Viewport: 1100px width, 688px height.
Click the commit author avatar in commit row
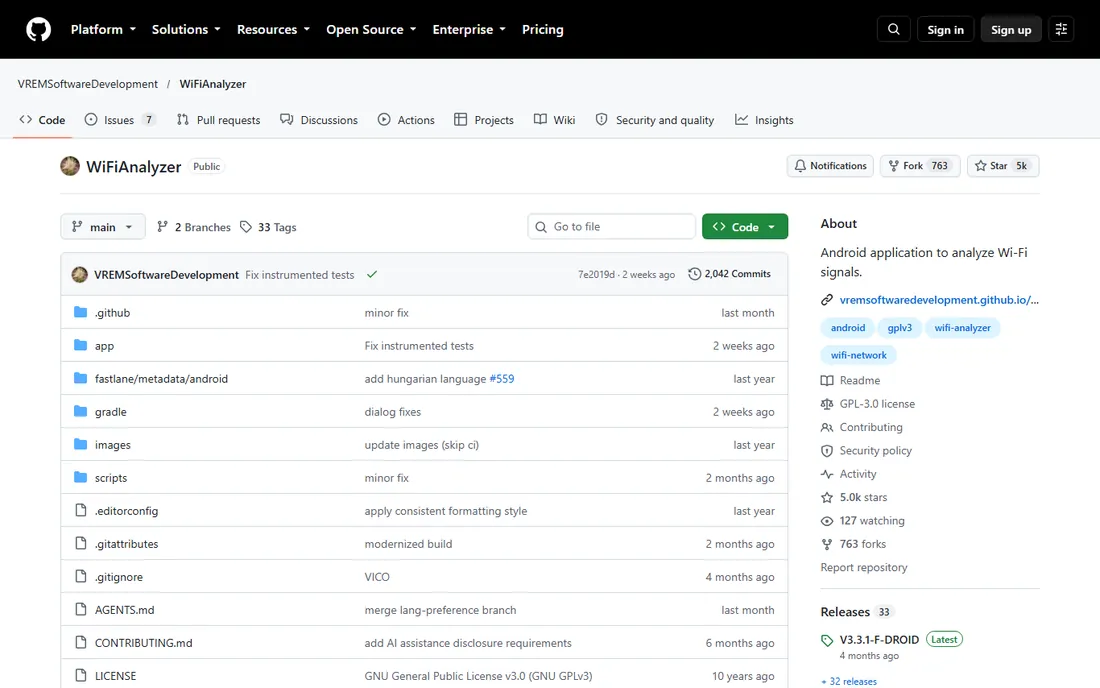79,274
